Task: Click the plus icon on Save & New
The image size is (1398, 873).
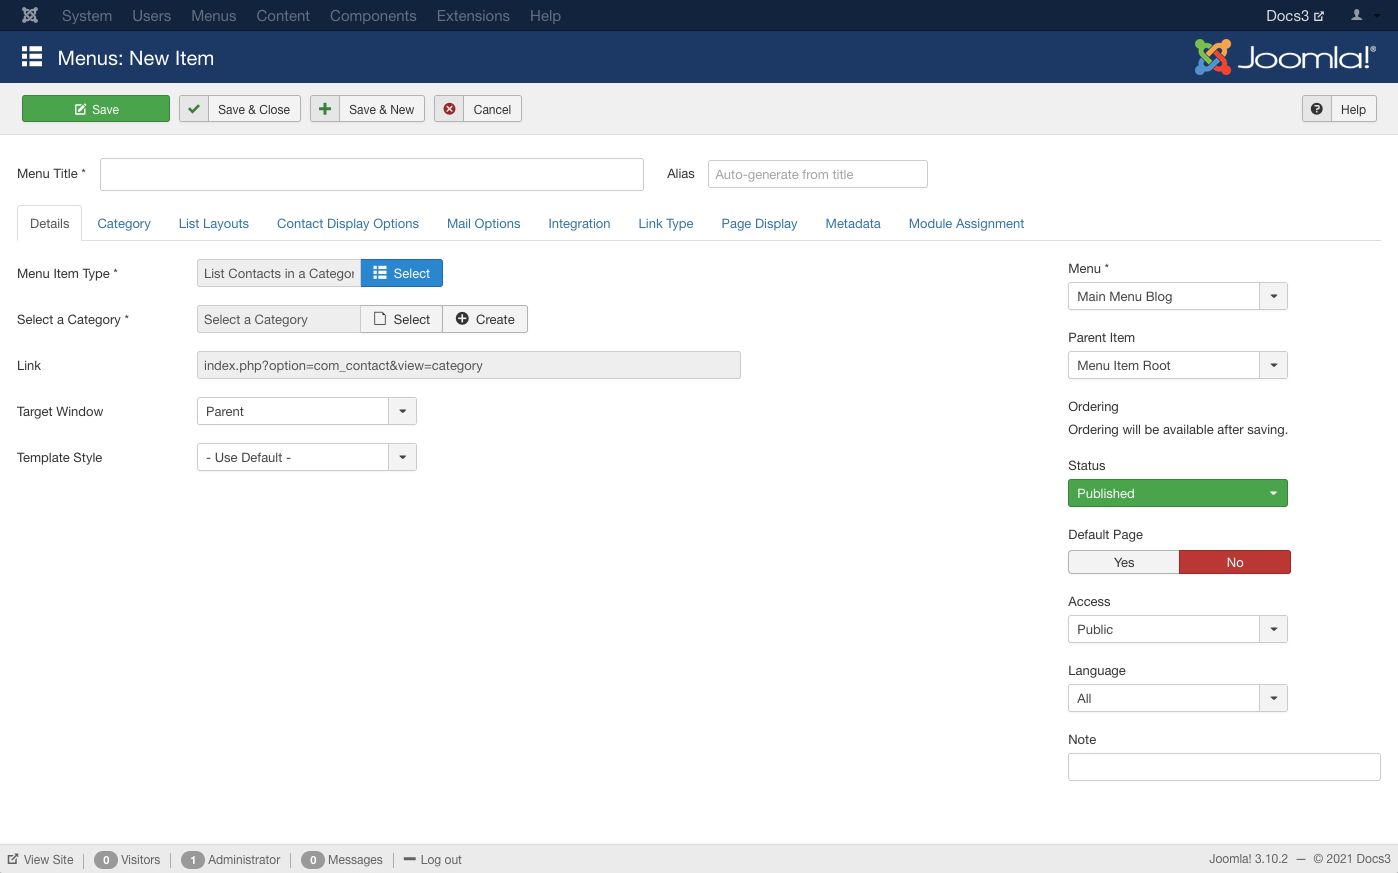Action: (325, 109)
